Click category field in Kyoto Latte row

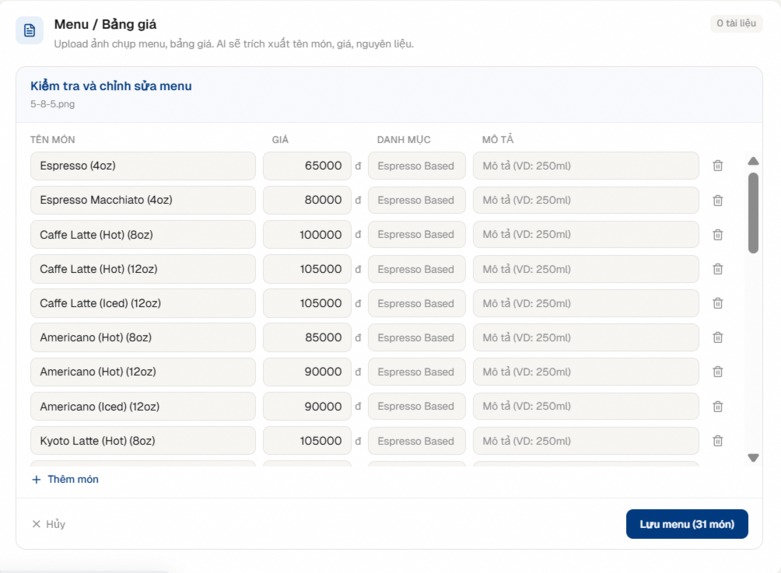(x=417, y=441)
